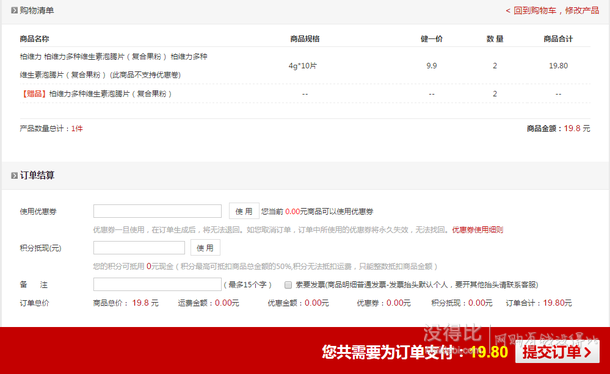
Task: Click the 订单结算 section heading
Action: pos(37,175)
